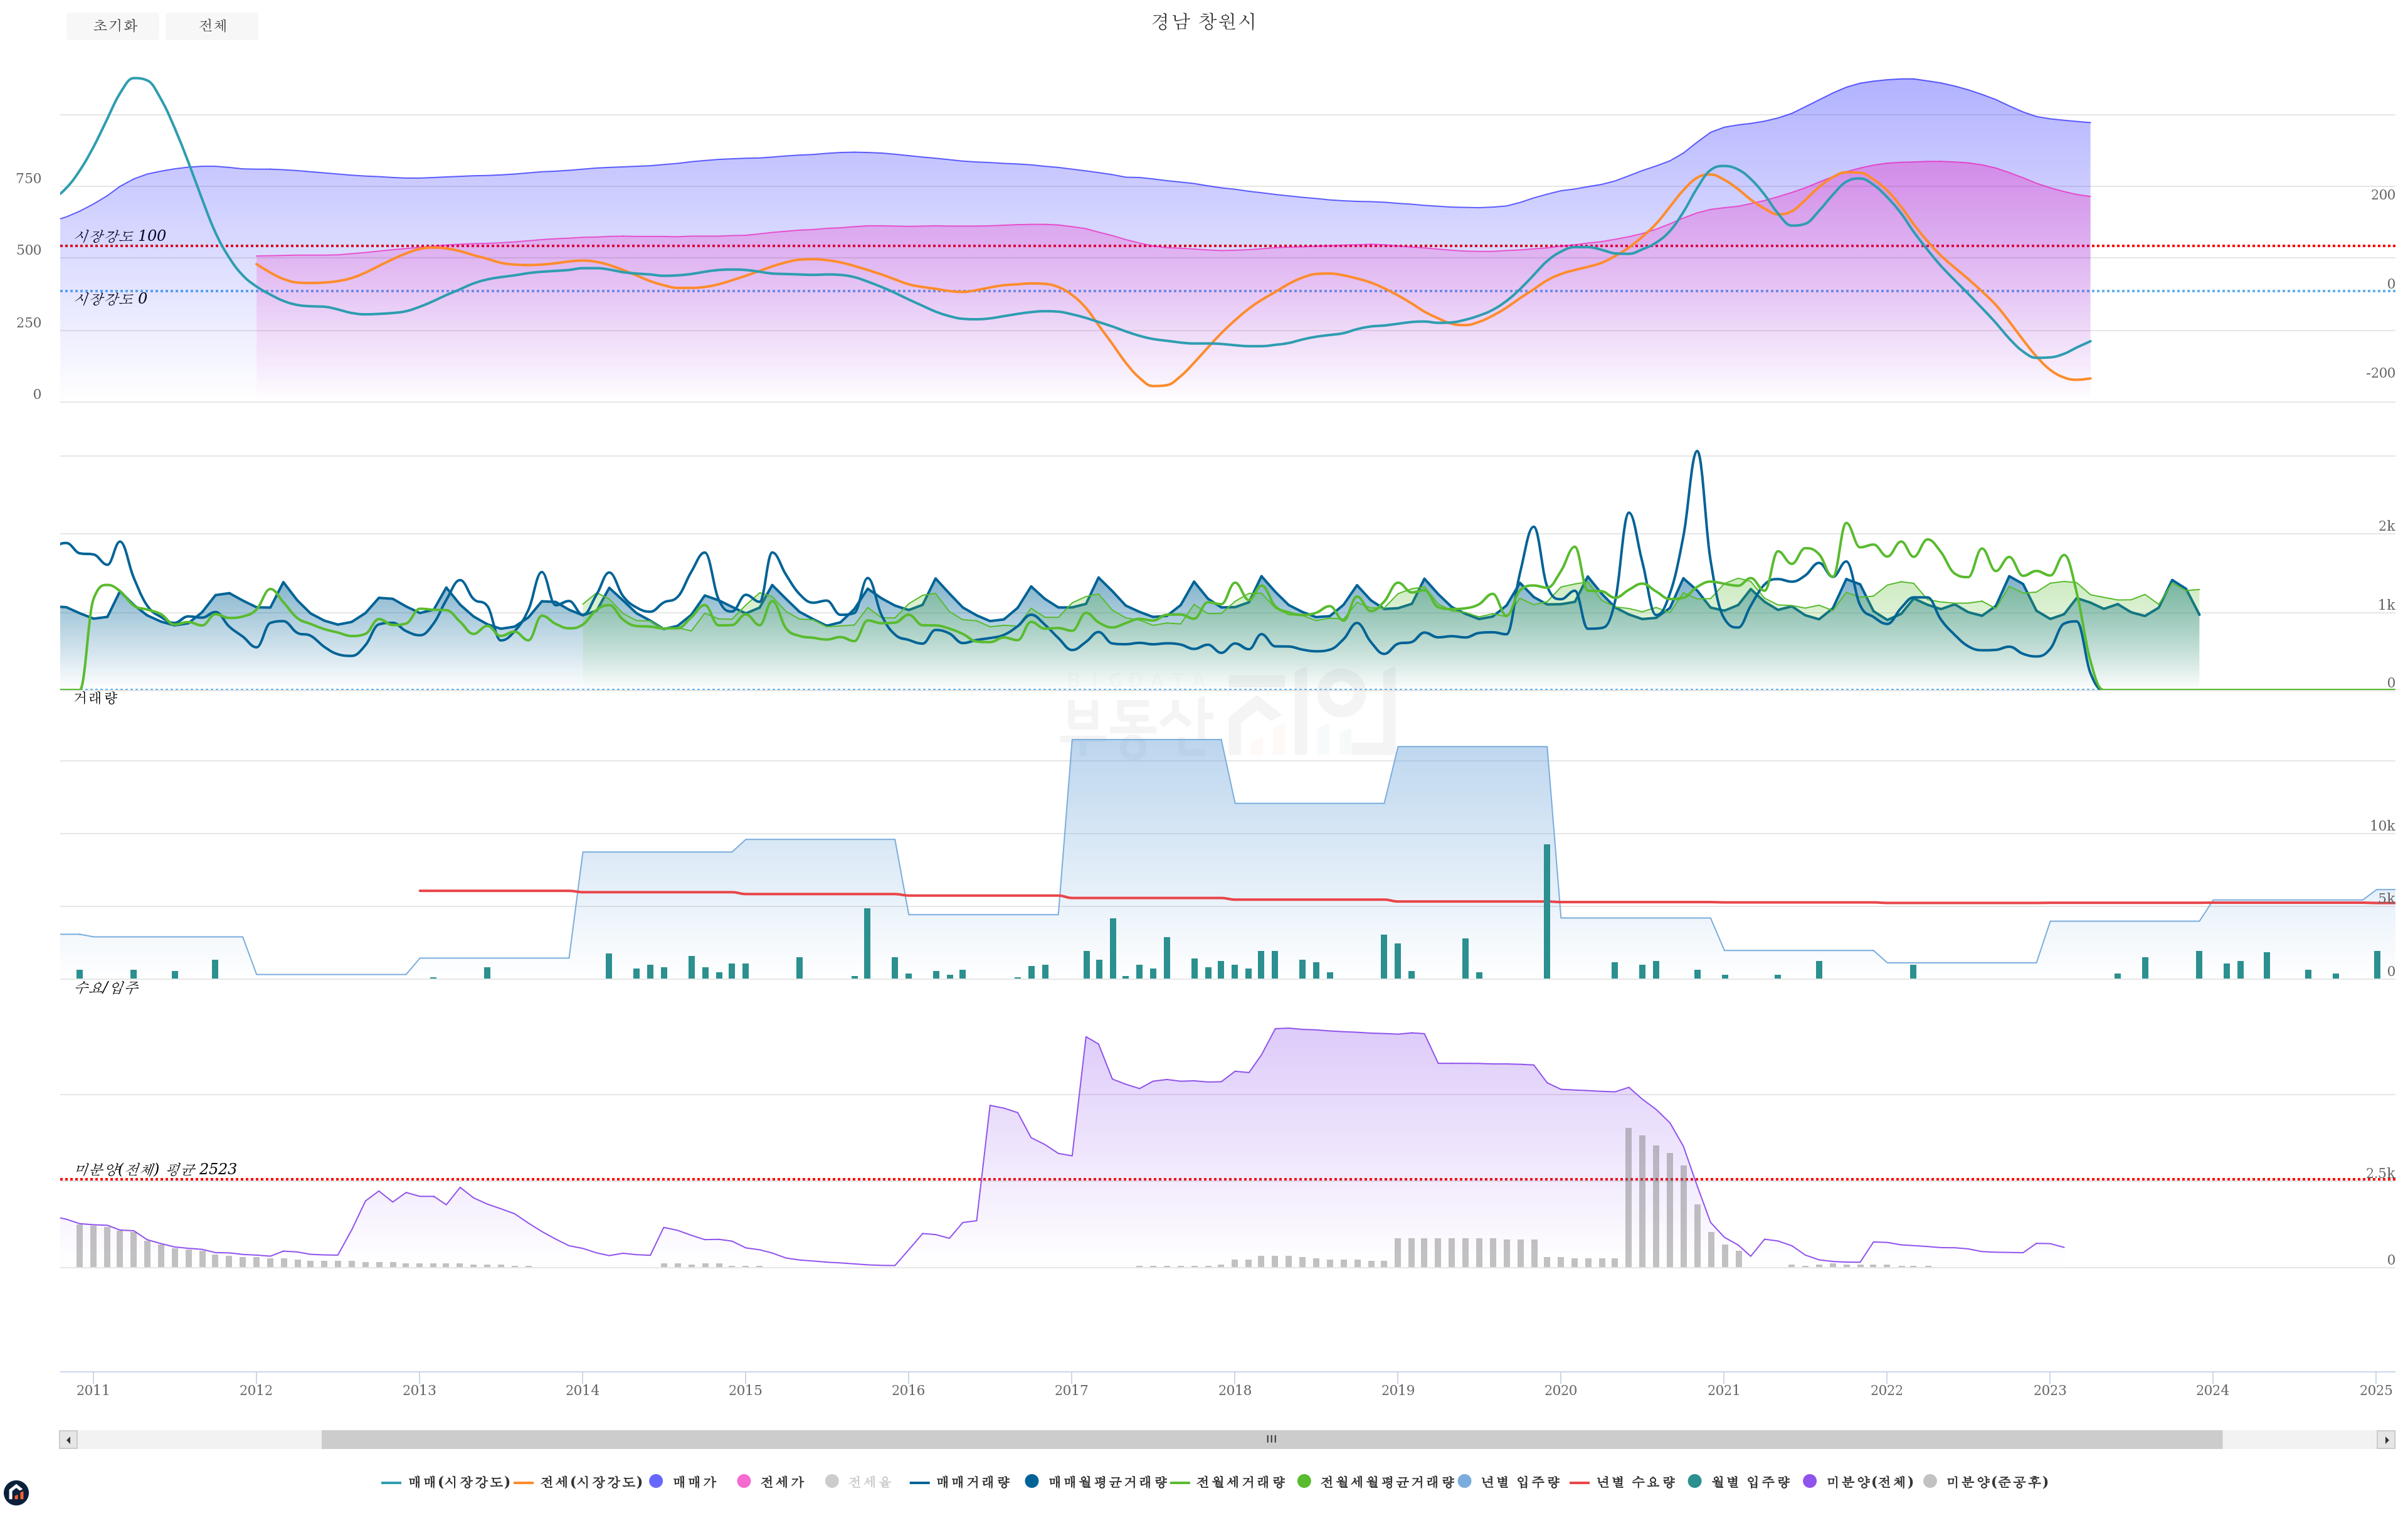Click the 전월세월평균거래량 legend circle
2408x1518 pixels.
pyautogui.click(x=1303, y=1481)
